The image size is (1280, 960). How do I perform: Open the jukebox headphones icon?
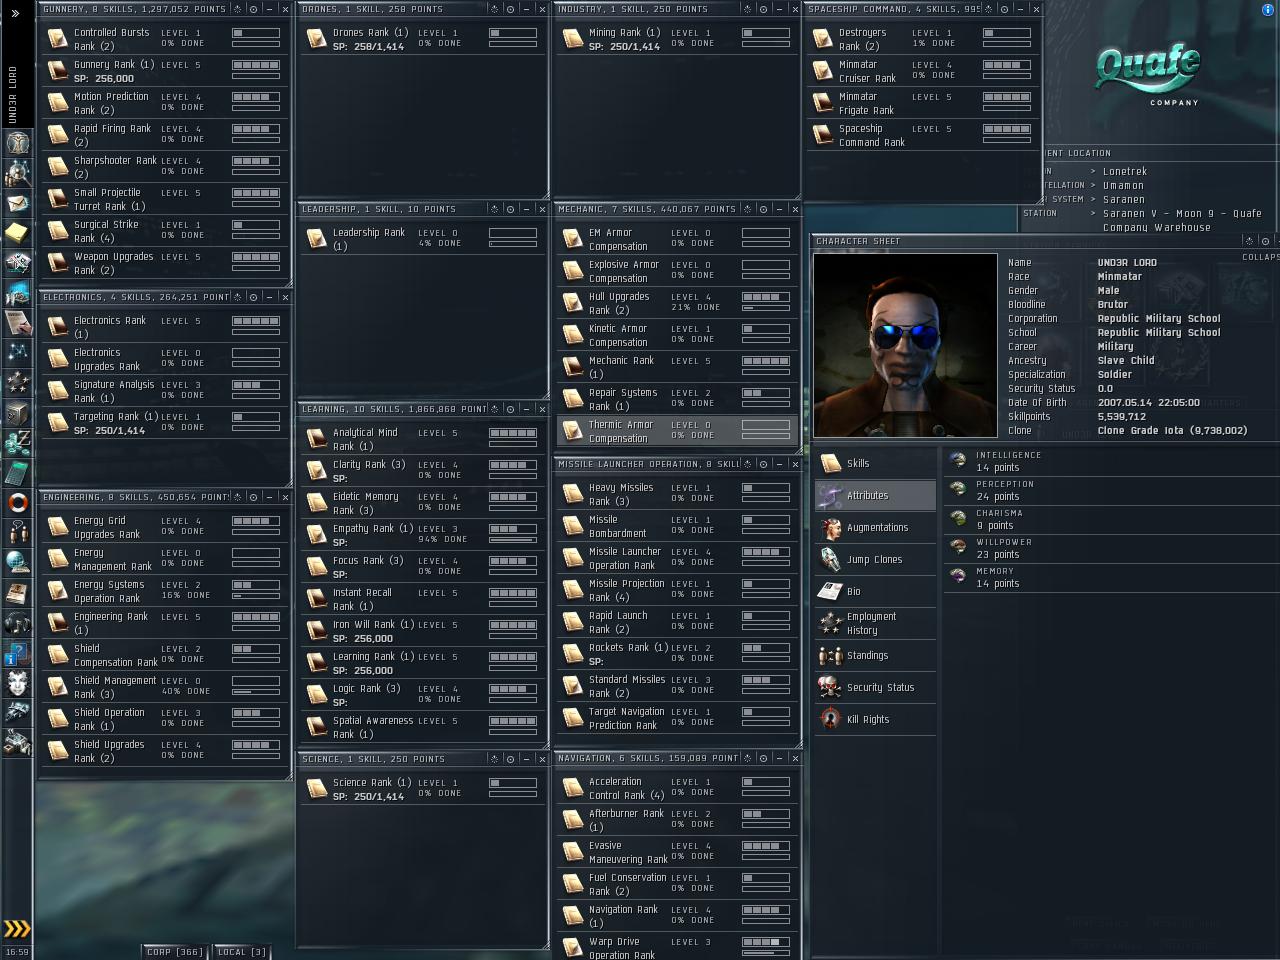[17, 622]
